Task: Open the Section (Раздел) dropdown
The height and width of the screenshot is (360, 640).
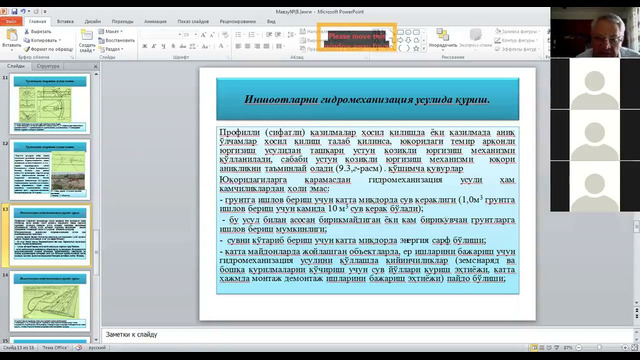Action: pos(111,49)
